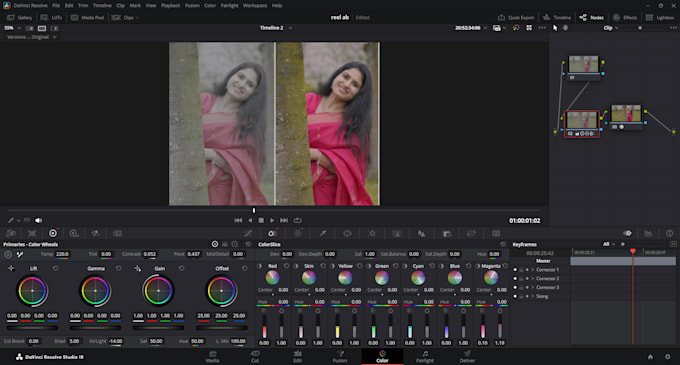Open the Key palette
The height and width of the screenshot is (365, 680).
click(447, 233)
